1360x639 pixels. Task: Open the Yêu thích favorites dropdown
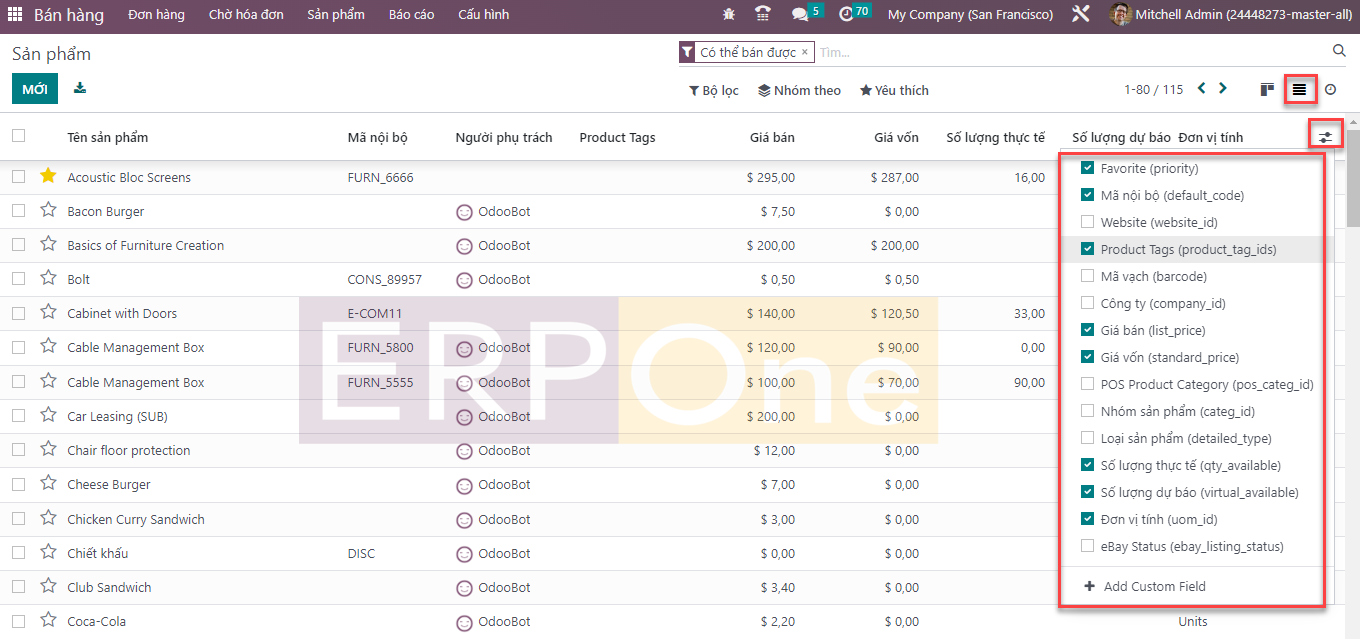[894, 90]
